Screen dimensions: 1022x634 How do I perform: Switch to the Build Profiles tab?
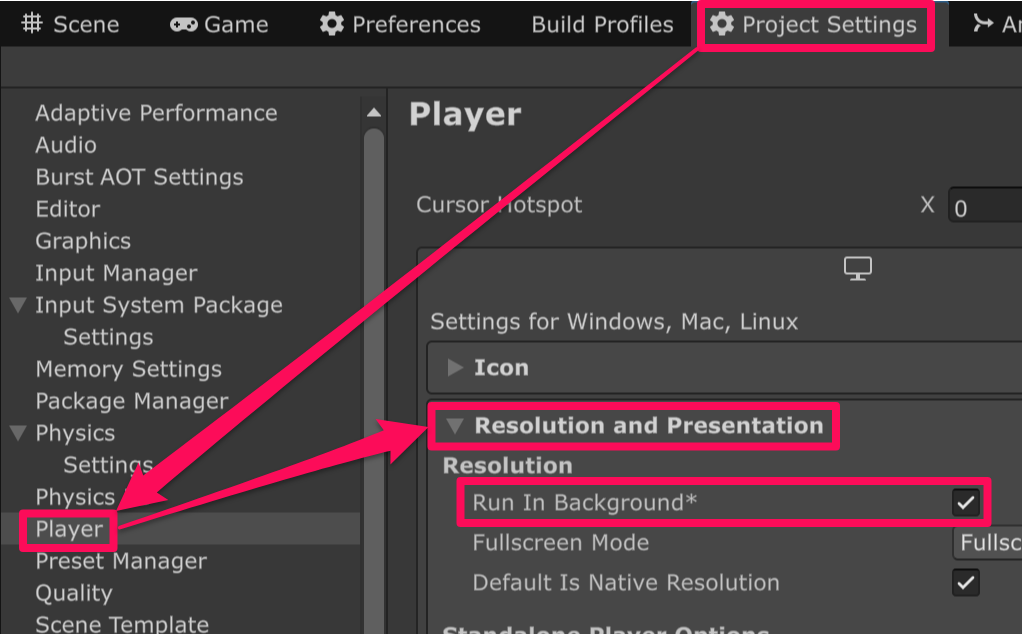coord(602,25)
